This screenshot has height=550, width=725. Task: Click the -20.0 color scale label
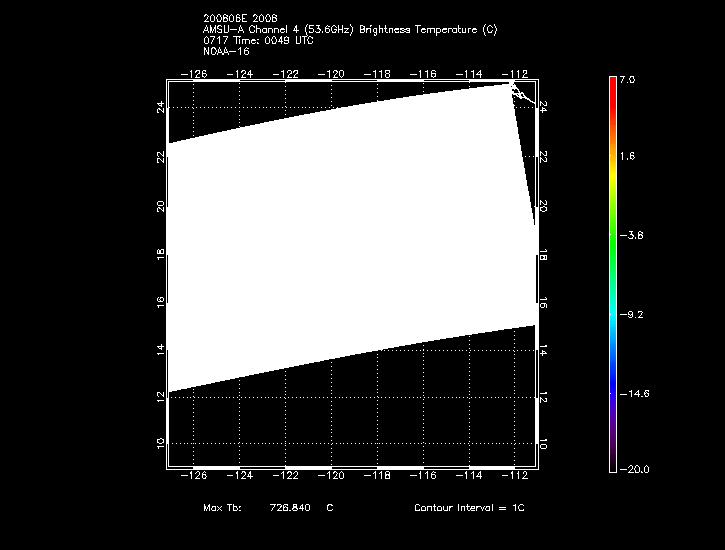click(632, 469)
